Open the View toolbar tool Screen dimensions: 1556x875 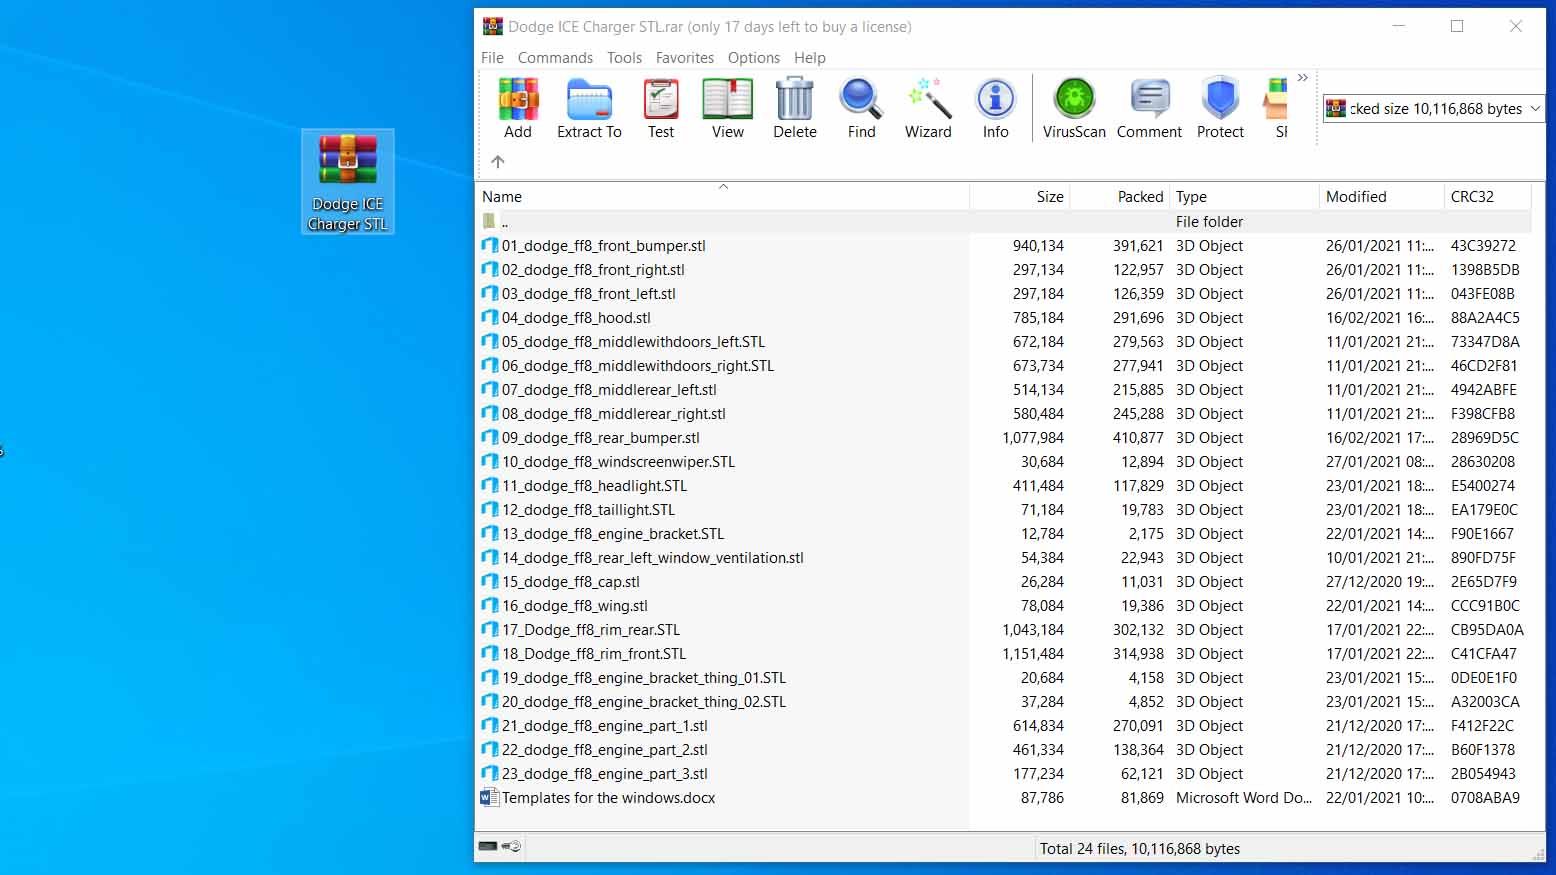728,108
